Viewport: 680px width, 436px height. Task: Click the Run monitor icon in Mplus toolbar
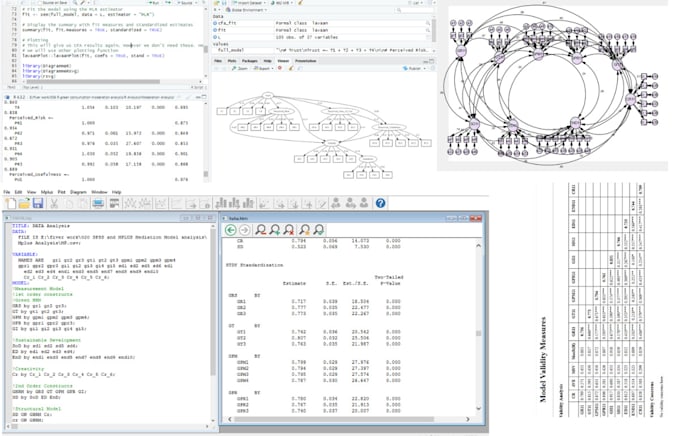pyautogui.click(x=98, y=203)
